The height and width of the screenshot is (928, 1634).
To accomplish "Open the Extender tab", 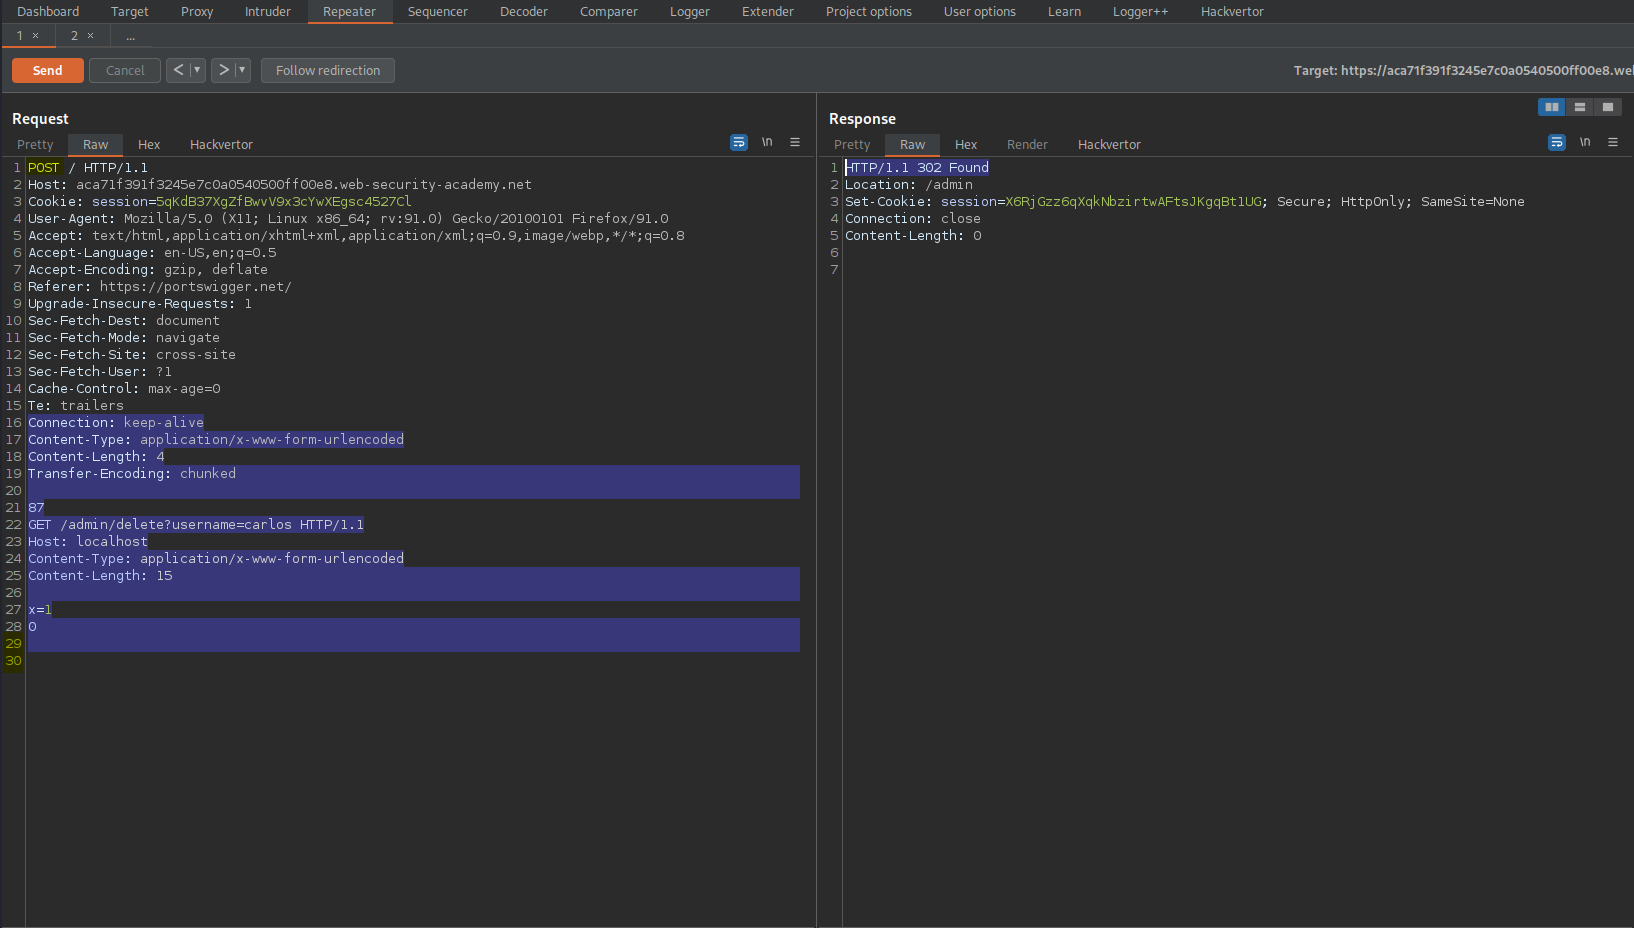I will [x=768, y=12].
